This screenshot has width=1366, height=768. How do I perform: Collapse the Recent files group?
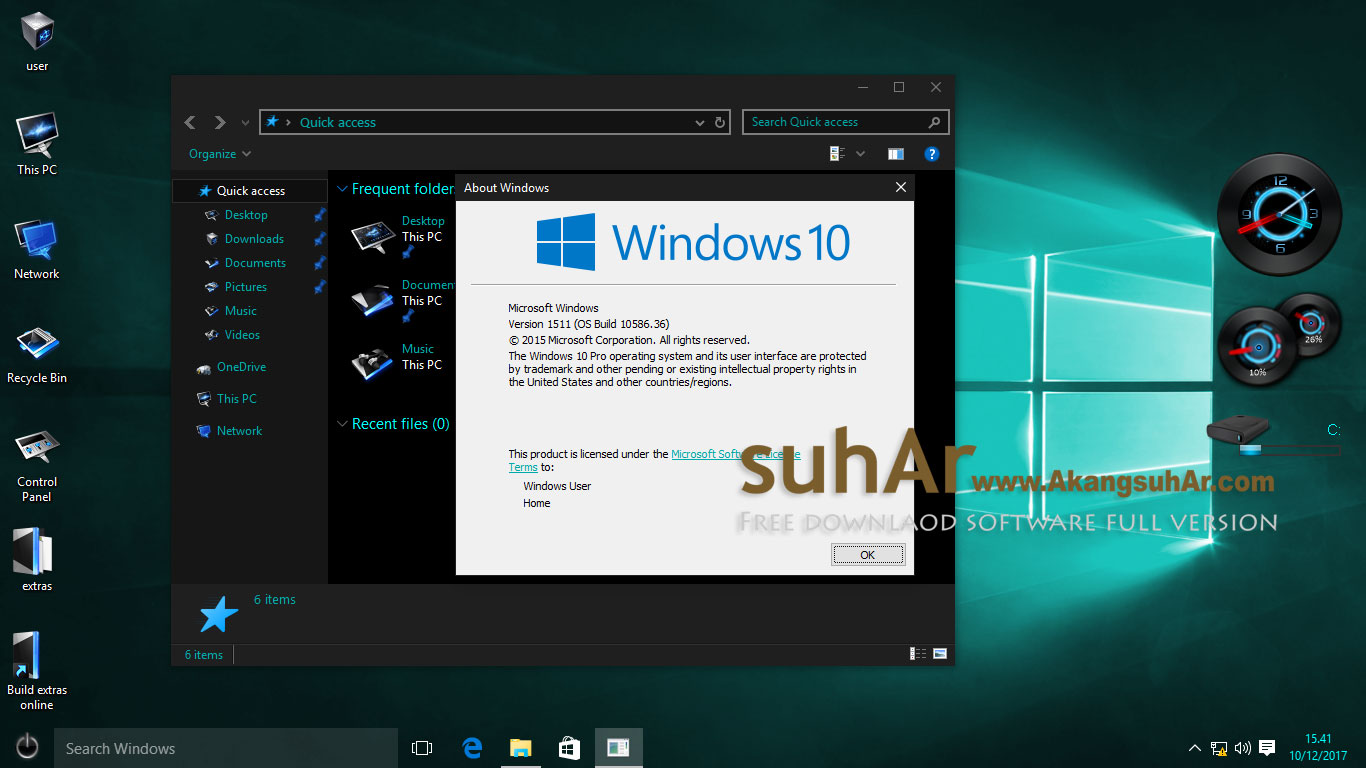point(343,424)
